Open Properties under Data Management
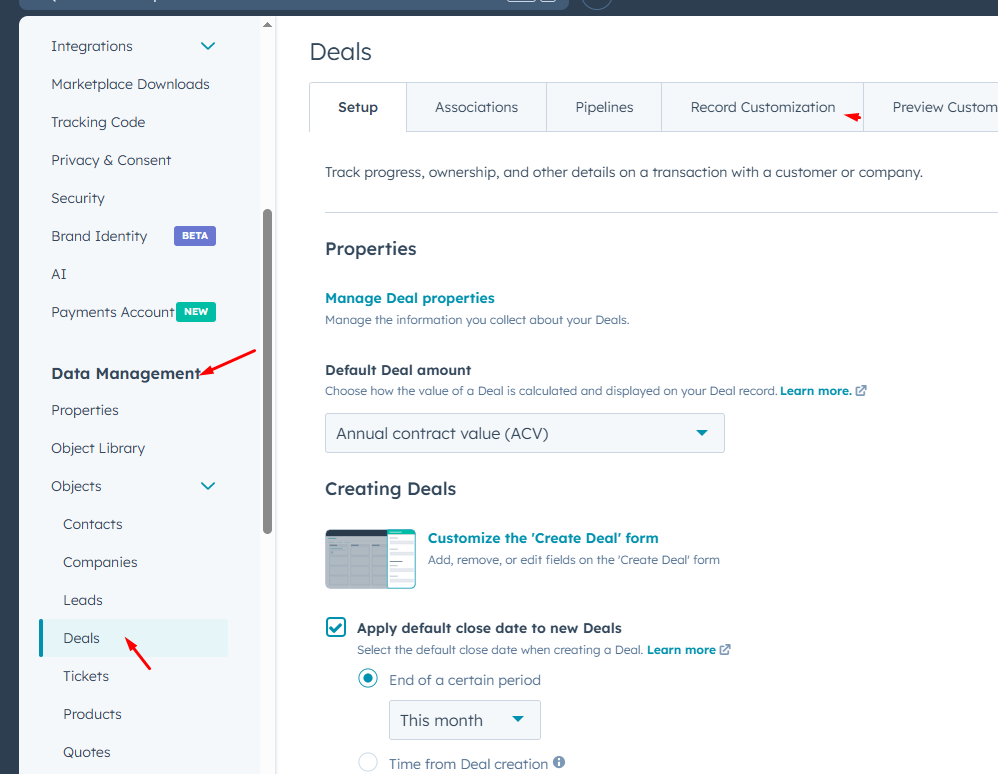This screenshot has height=774, width=998. pos(85,411)
